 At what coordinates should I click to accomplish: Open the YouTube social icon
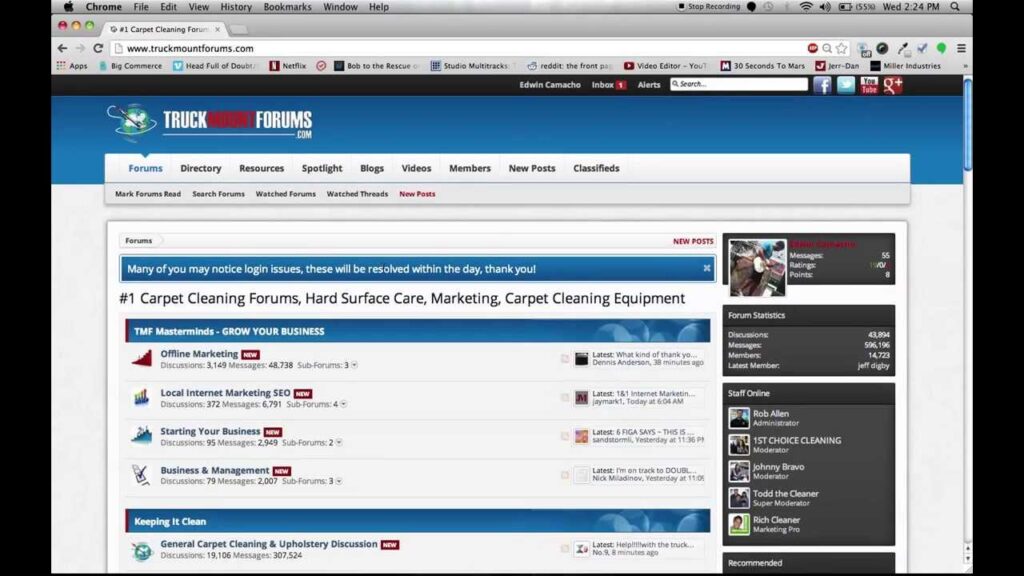pyautogui.click(x=869, y=85)
